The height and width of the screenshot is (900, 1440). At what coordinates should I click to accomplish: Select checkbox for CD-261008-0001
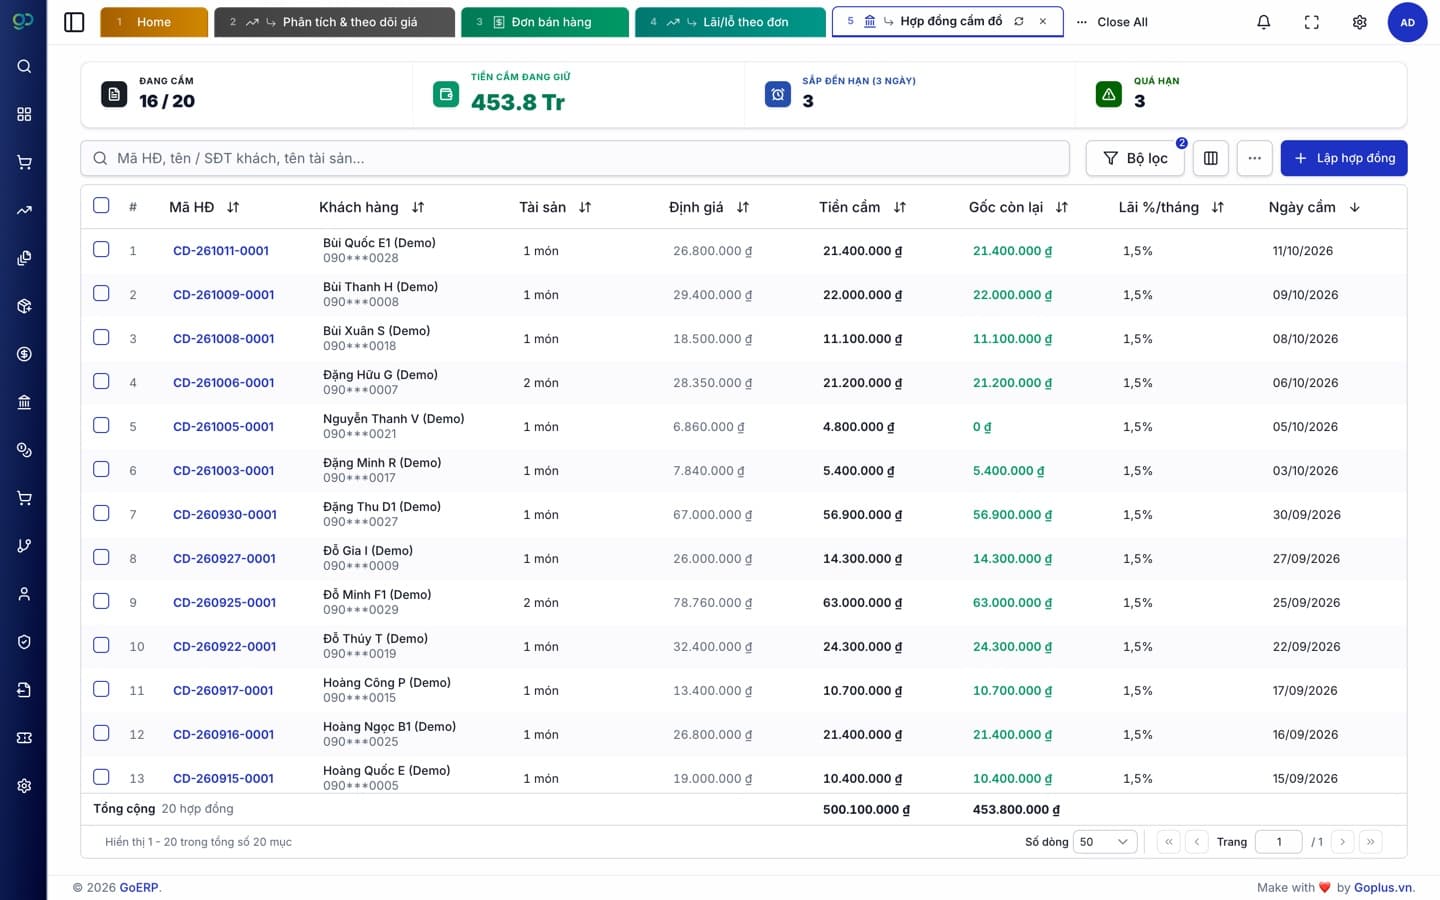(x=101, y=337)
